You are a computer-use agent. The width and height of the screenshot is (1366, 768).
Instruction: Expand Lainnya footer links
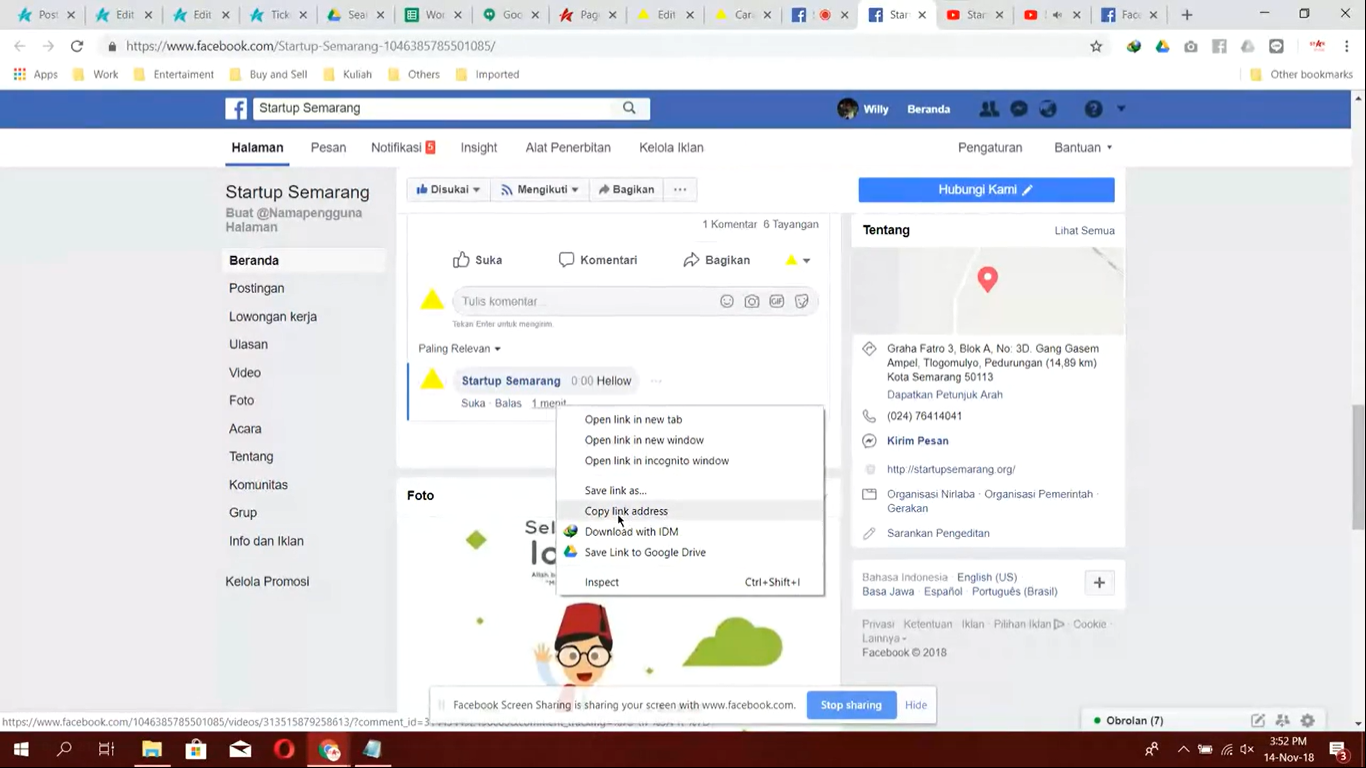[884, 638]
